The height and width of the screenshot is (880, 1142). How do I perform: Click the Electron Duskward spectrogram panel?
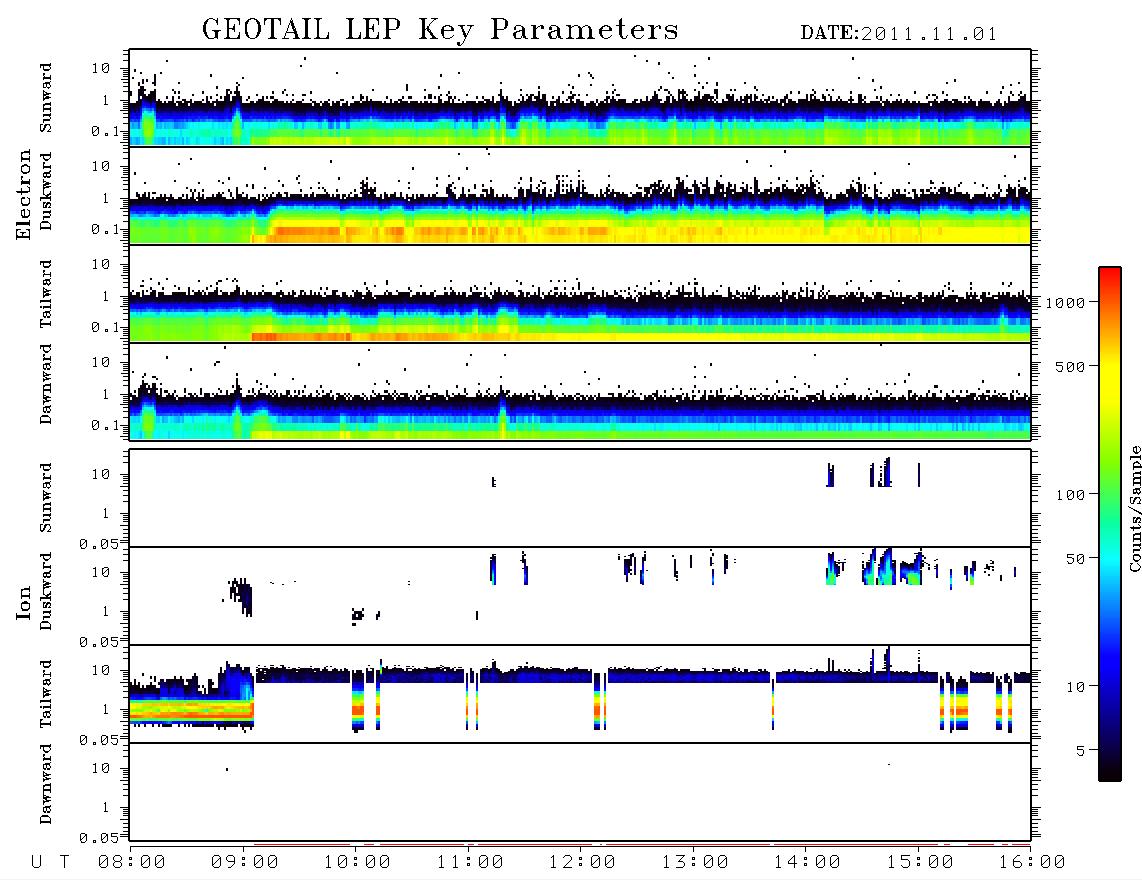click(580, 195)
